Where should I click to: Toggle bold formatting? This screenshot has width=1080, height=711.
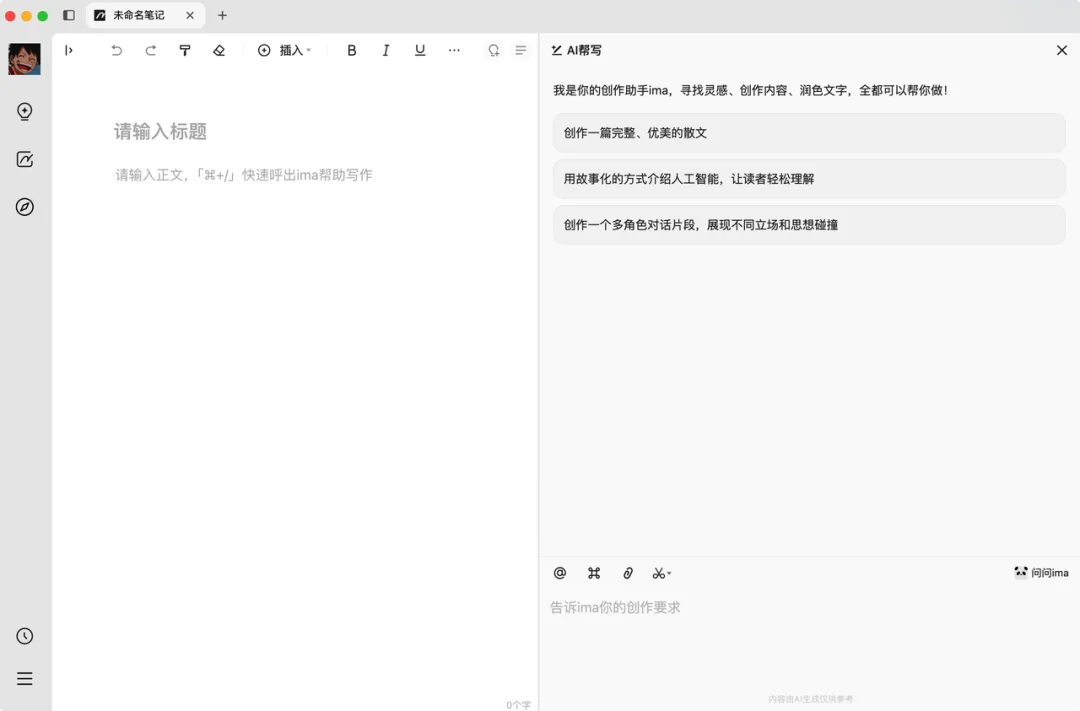point(352,50)
